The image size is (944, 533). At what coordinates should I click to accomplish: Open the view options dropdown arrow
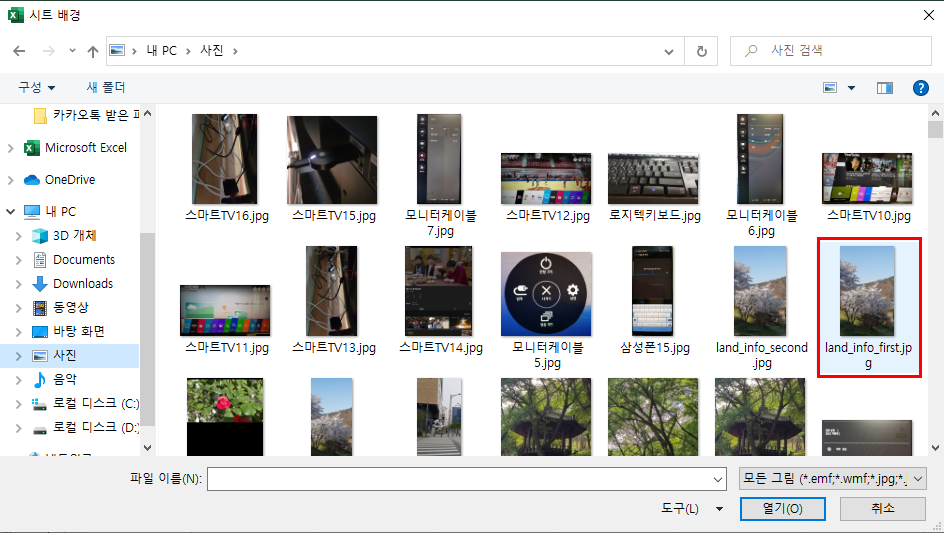851,88
